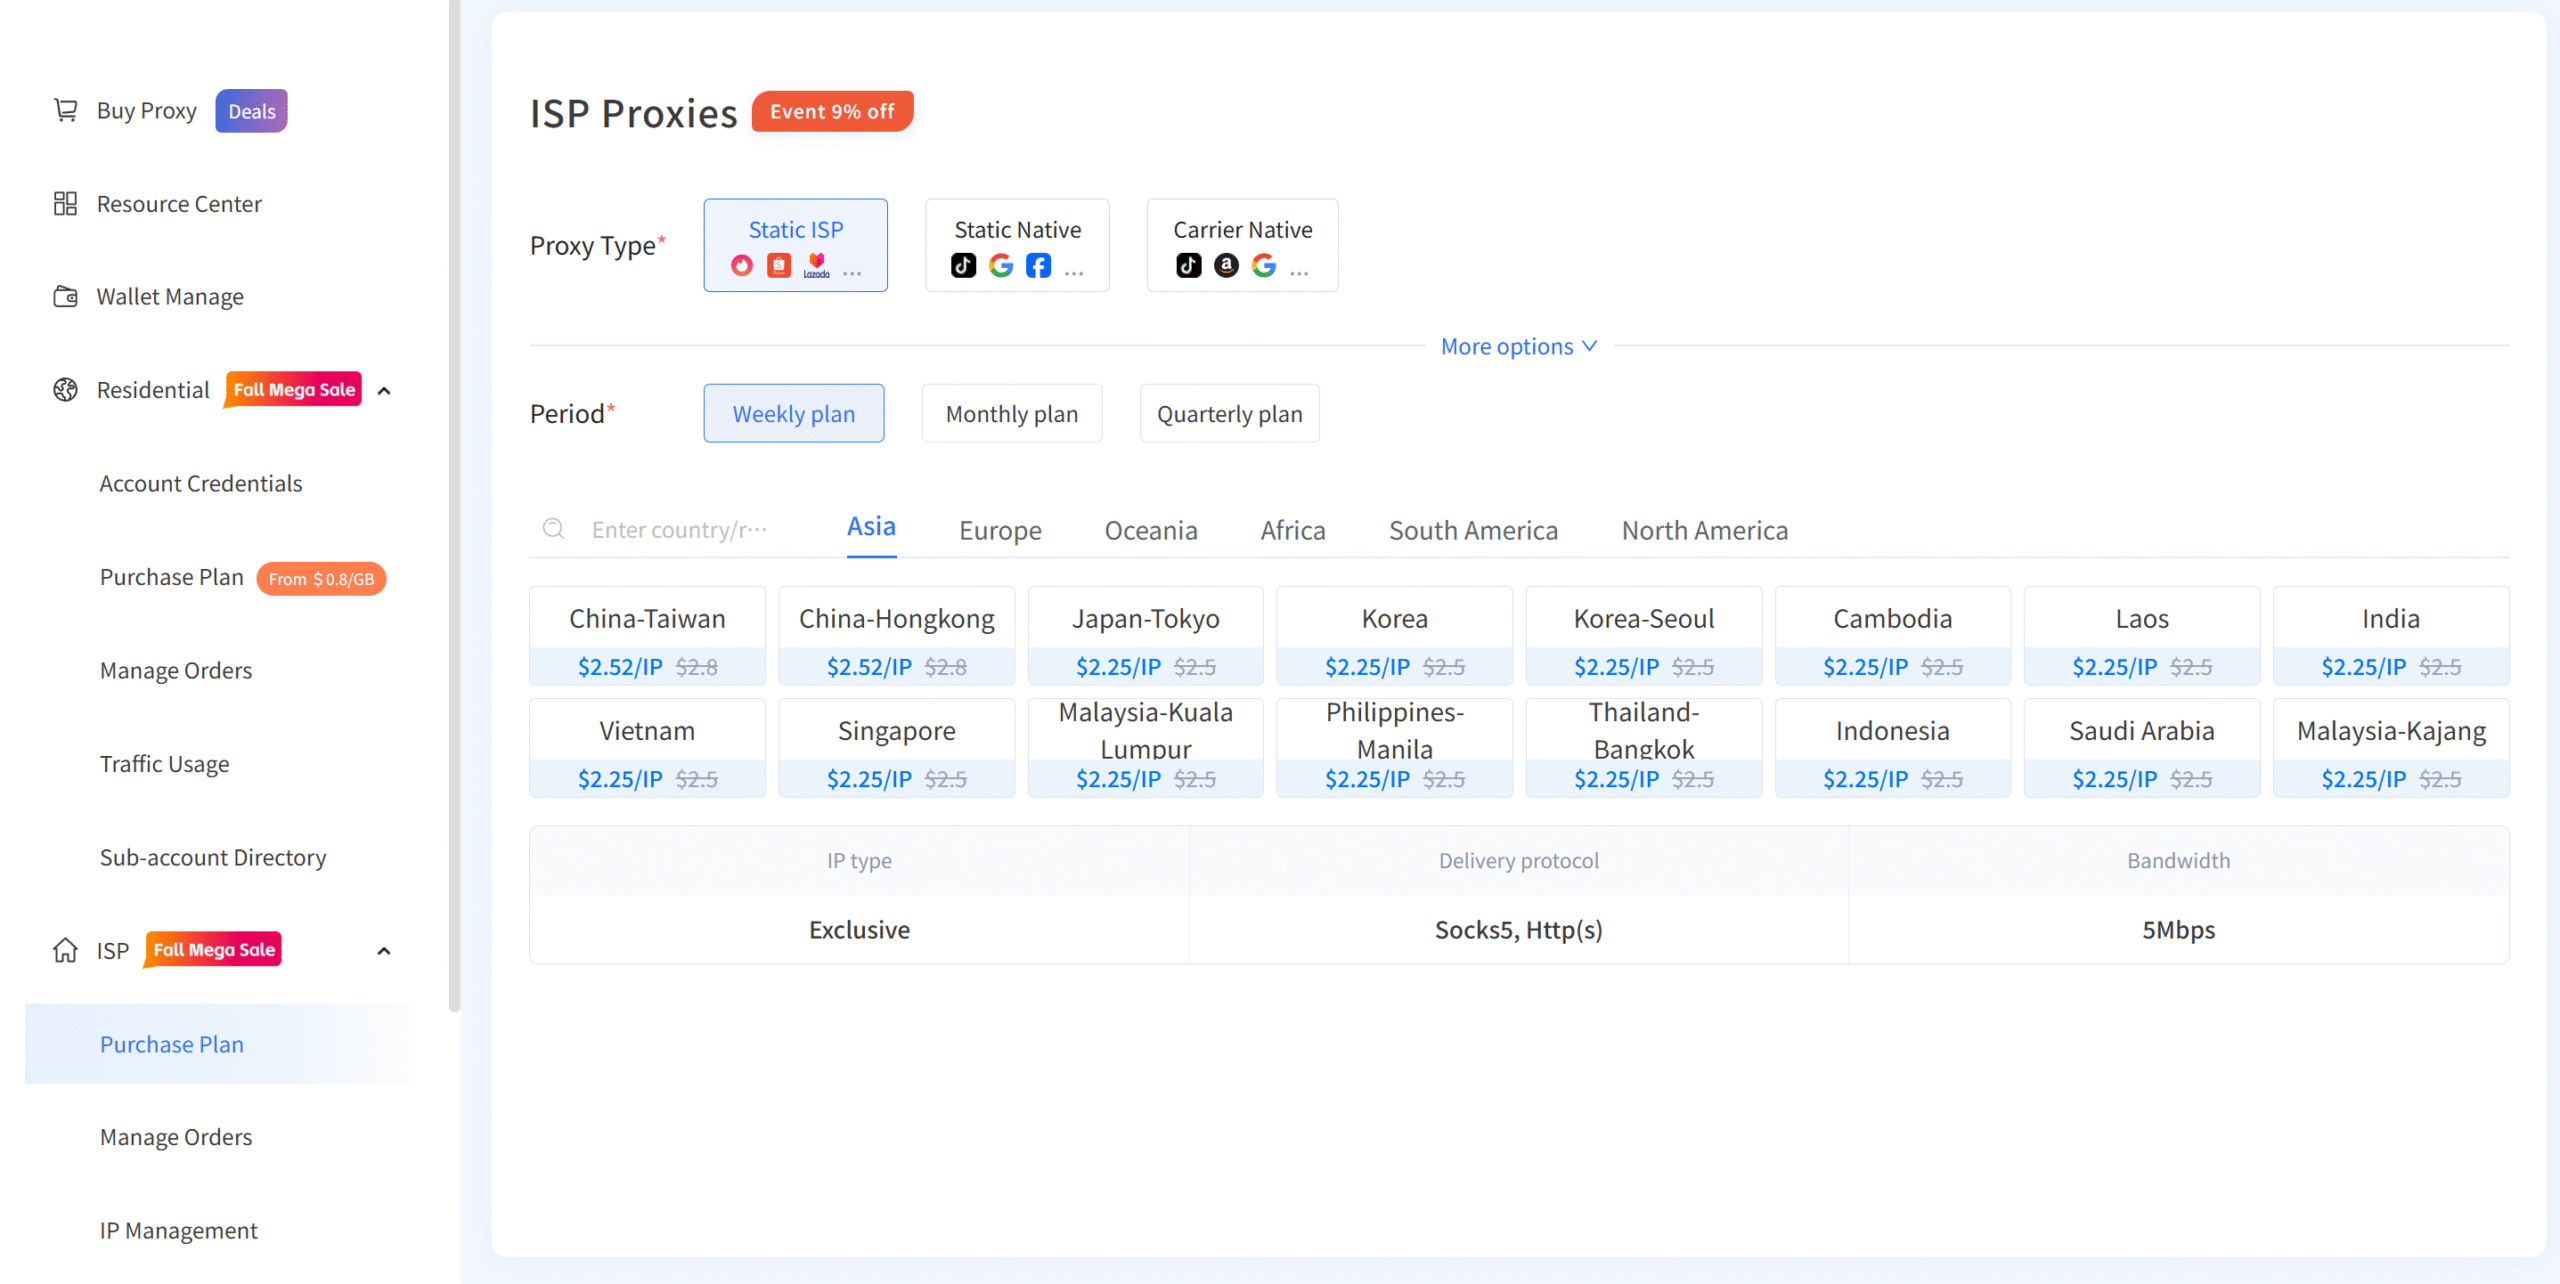This screenshot has width=2560, height=1284.
Task: Click the sidebar vertical scrollbar
Action: 455,505
